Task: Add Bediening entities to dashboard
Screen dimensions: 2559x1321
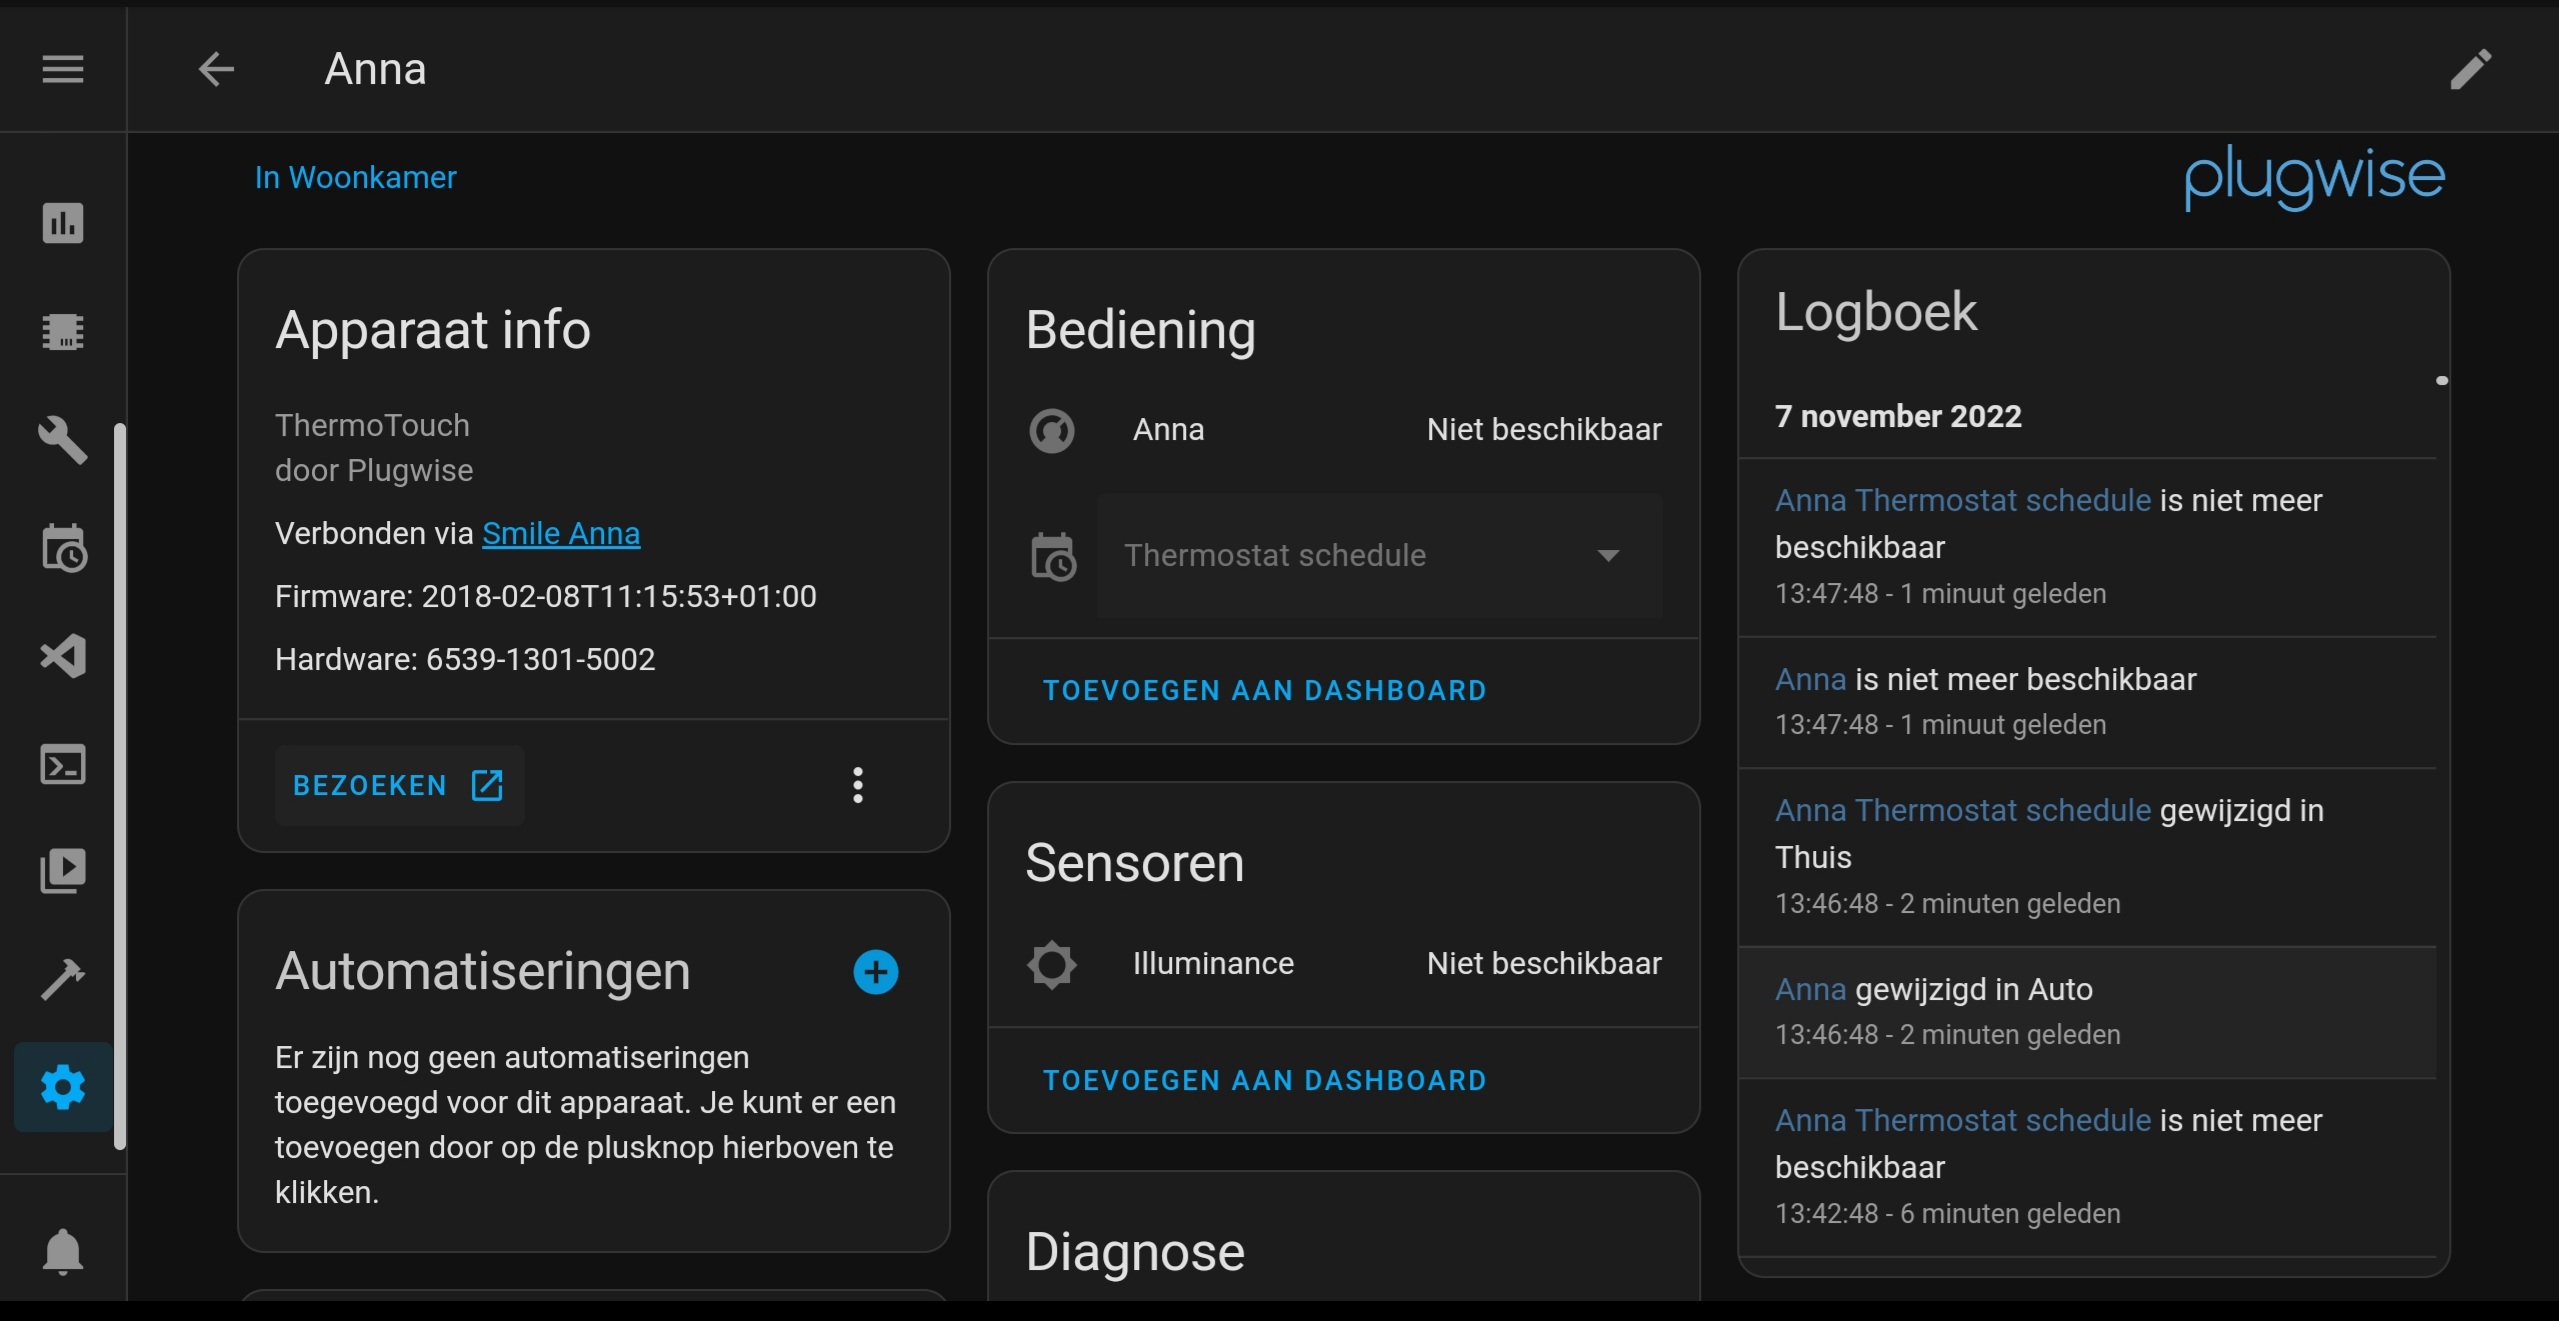Action: point(1264,690)
